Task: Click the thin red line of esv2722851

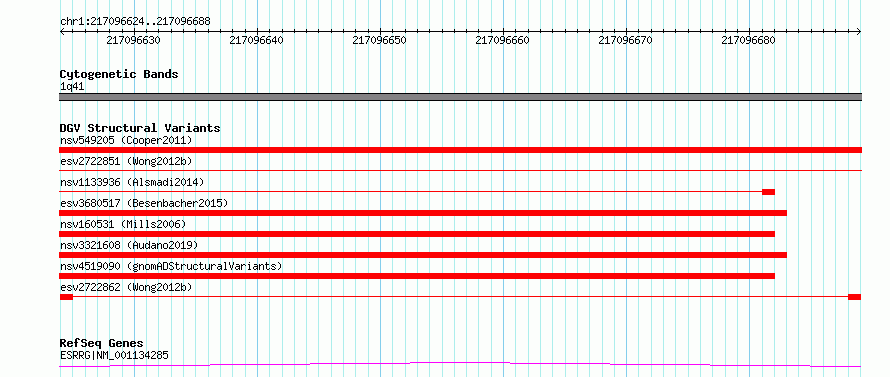Action: pos(460,170)
